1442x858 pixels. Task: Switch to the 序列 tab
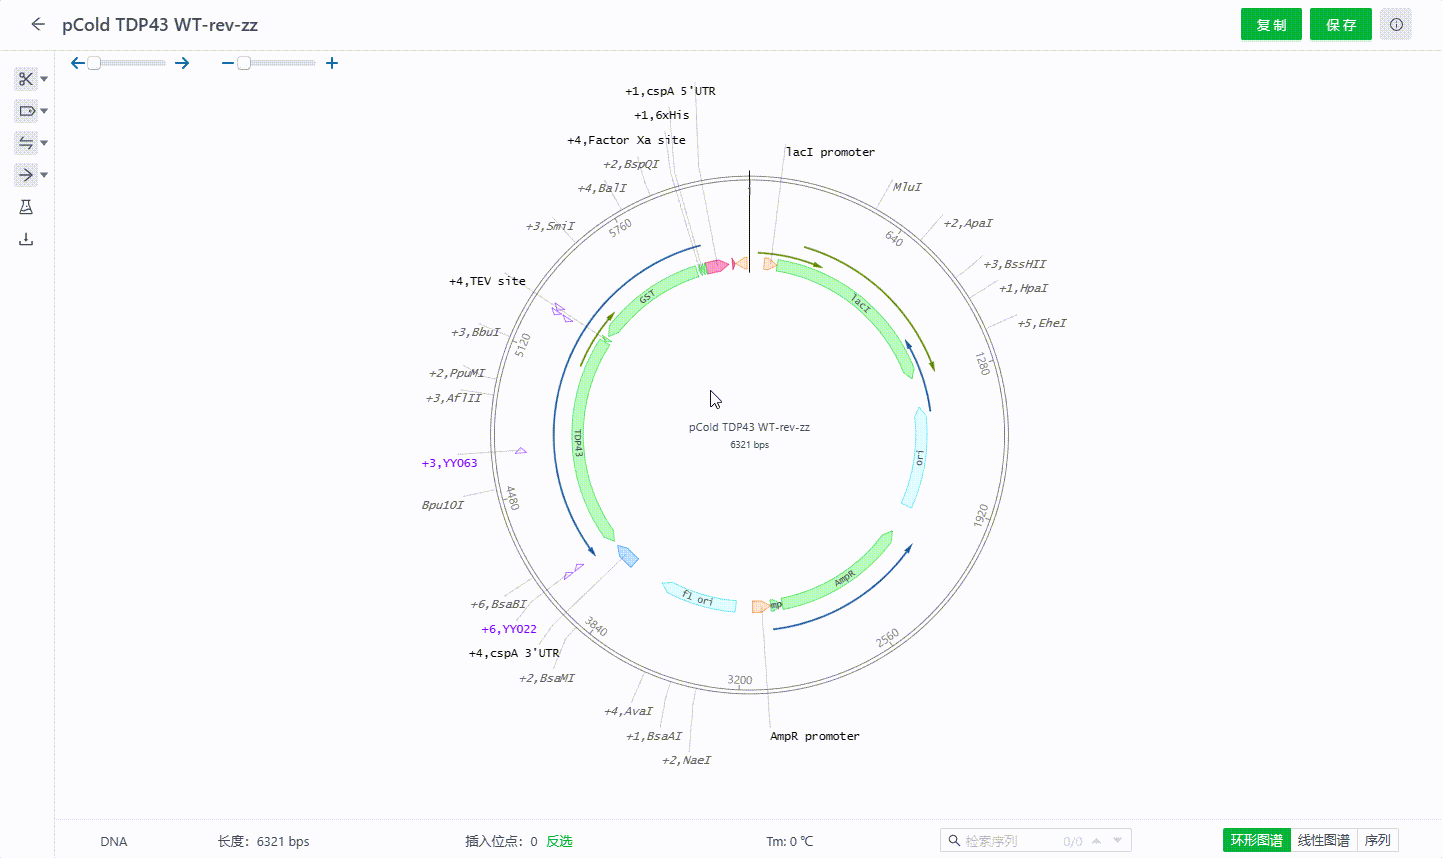pyautogui.click(x=1377, y=840)
